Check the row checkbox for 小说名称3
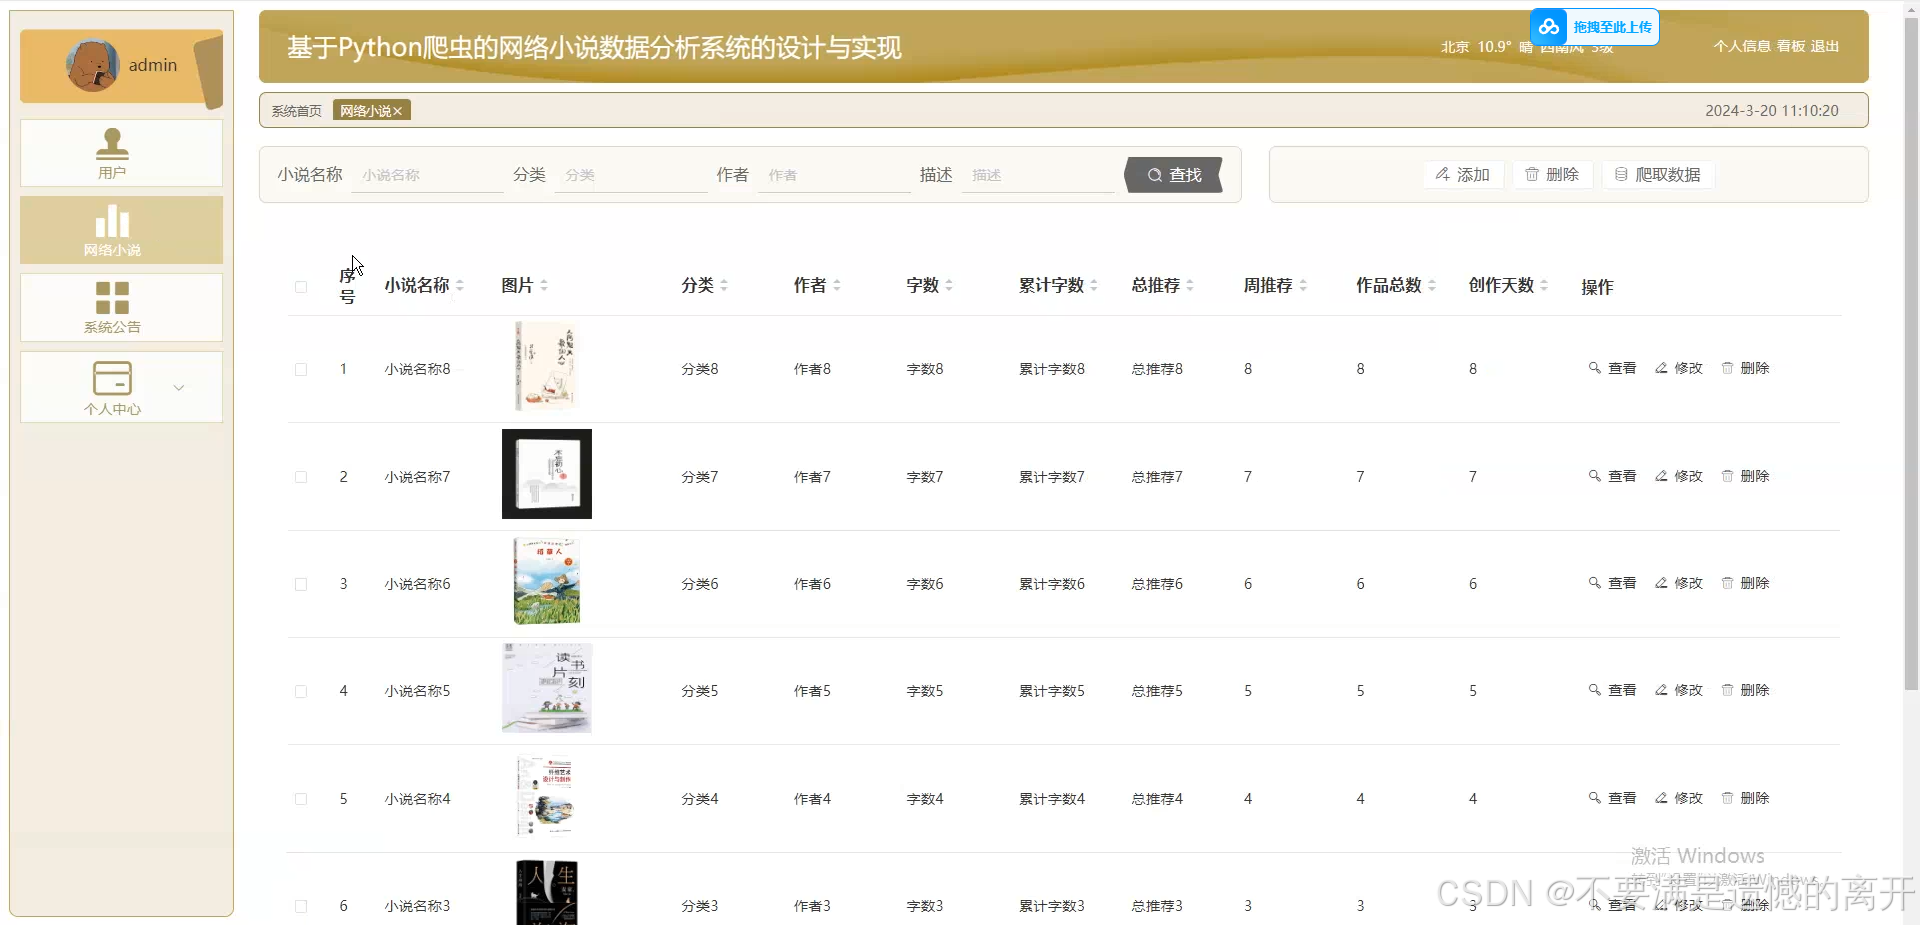The image size is (1920, 925). [301, 906]
